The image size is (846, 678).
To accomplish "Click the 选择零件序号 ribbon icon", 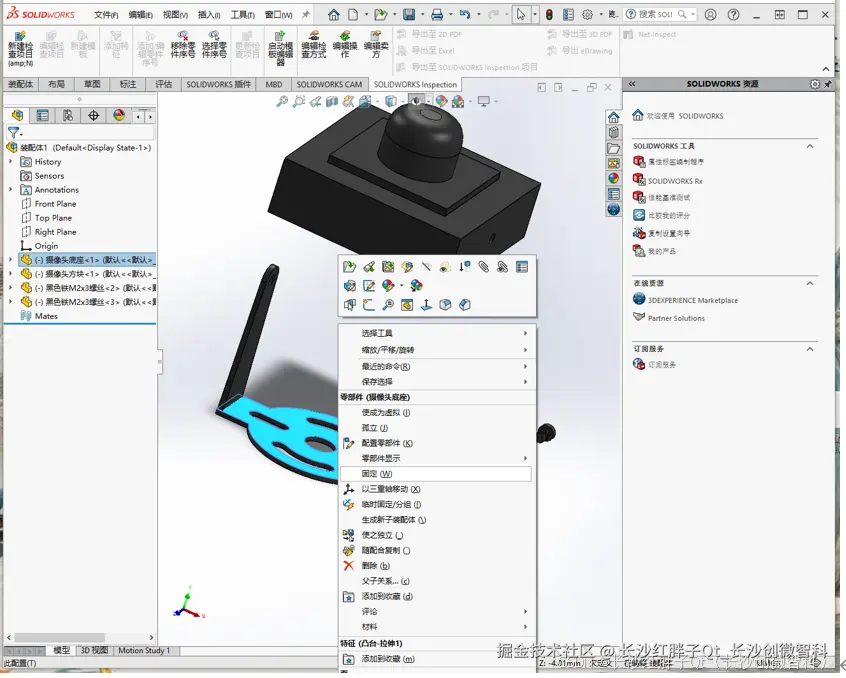I will (214, 45).
